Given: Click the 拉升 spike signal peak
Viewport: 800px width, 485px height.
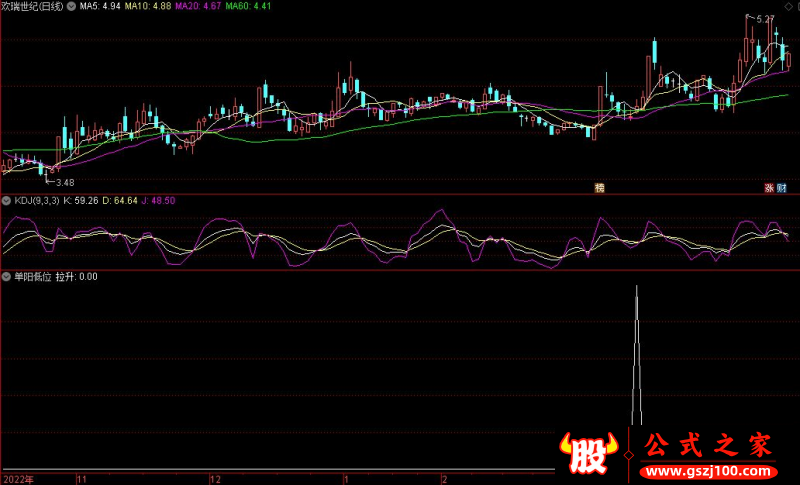Looking at the screenshot, I should (x=637, y=290).
